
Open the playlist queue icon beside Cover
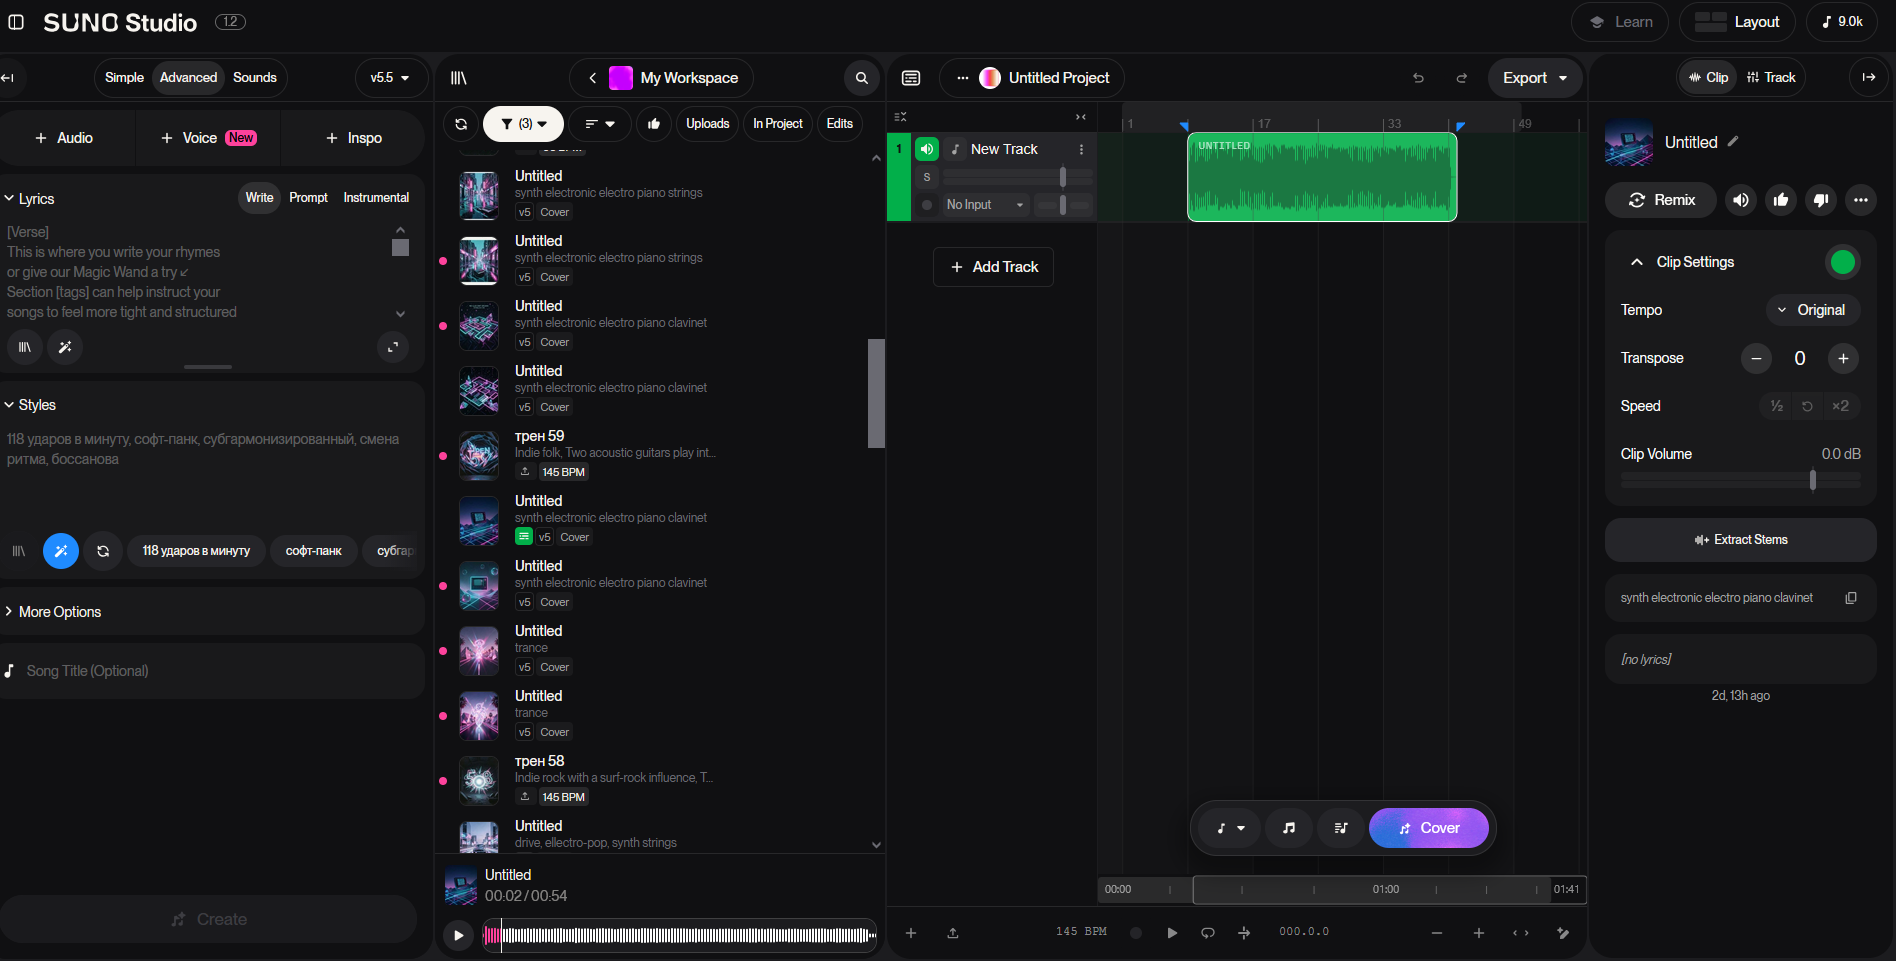pyautogui.click(x=1341, y=828)
